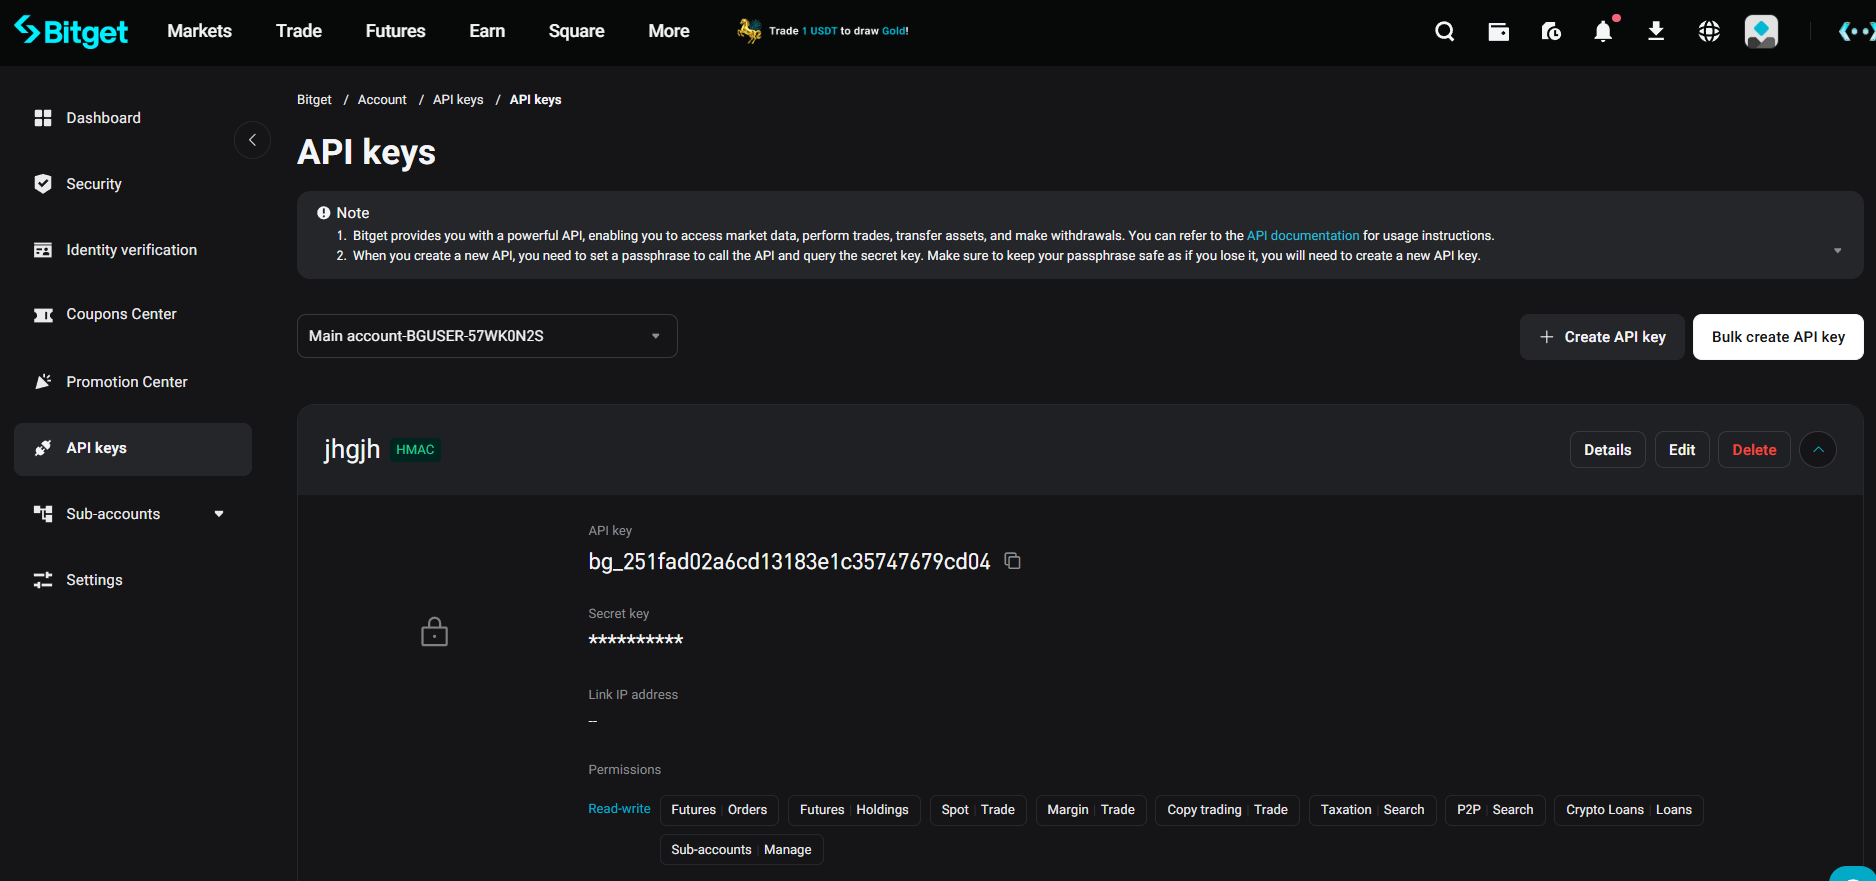Screen dimensions: 1876x881
Task: Copy the API key with copy icon
Action: (1012, 561)
